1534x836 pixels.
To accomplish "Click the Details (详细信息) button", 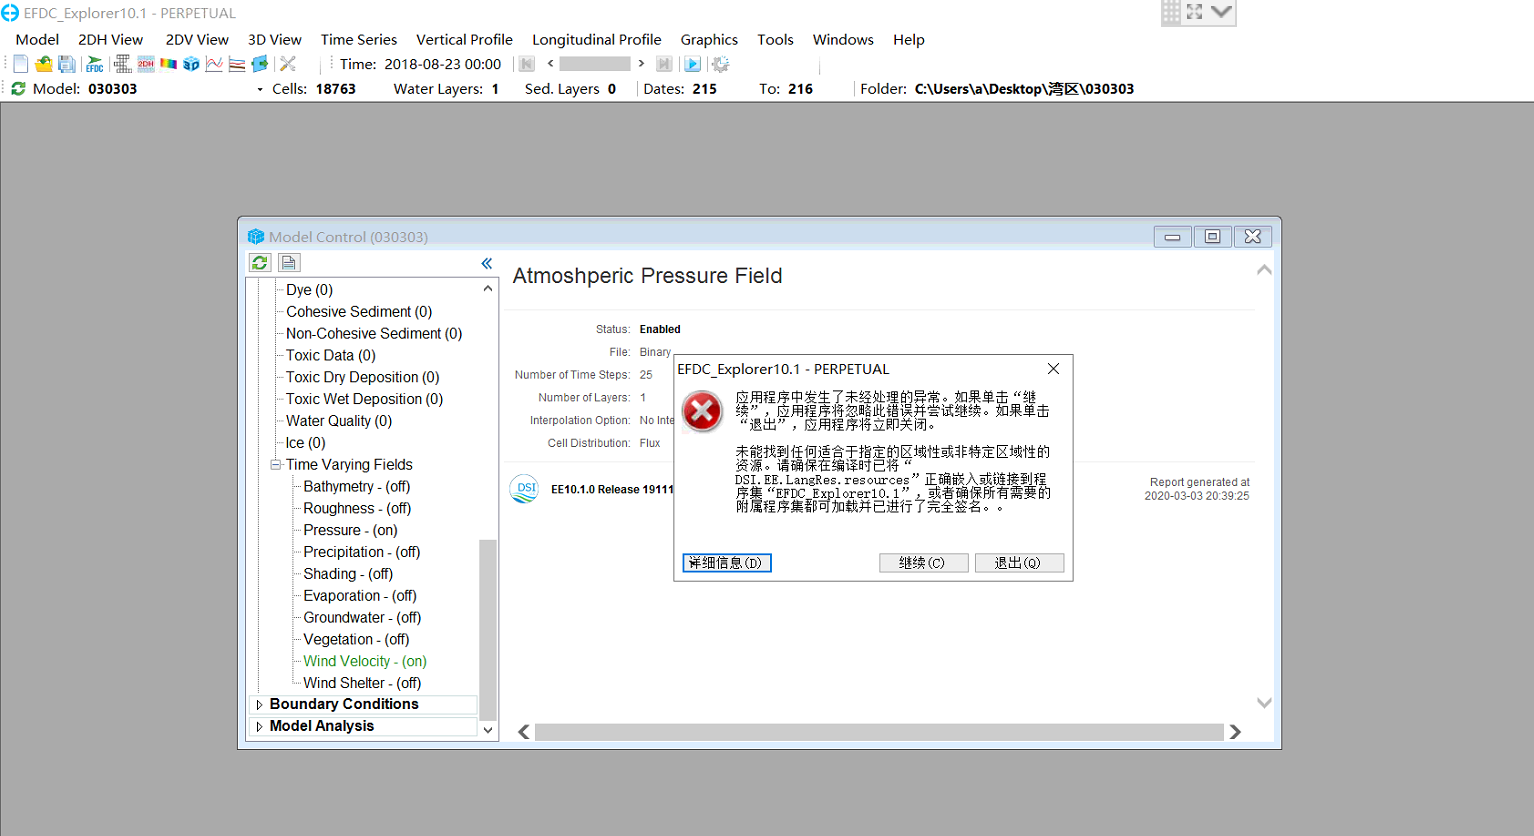I will click(727, 563).
